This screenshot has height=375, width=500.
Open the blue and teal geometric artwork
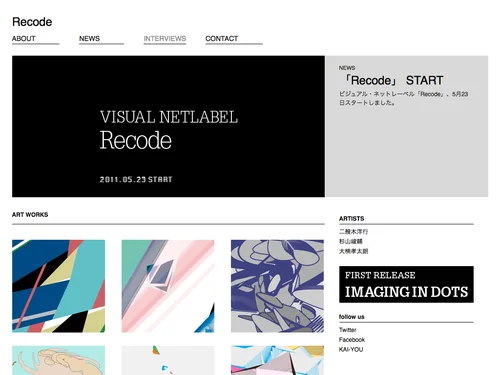click(x=58, y=286)
